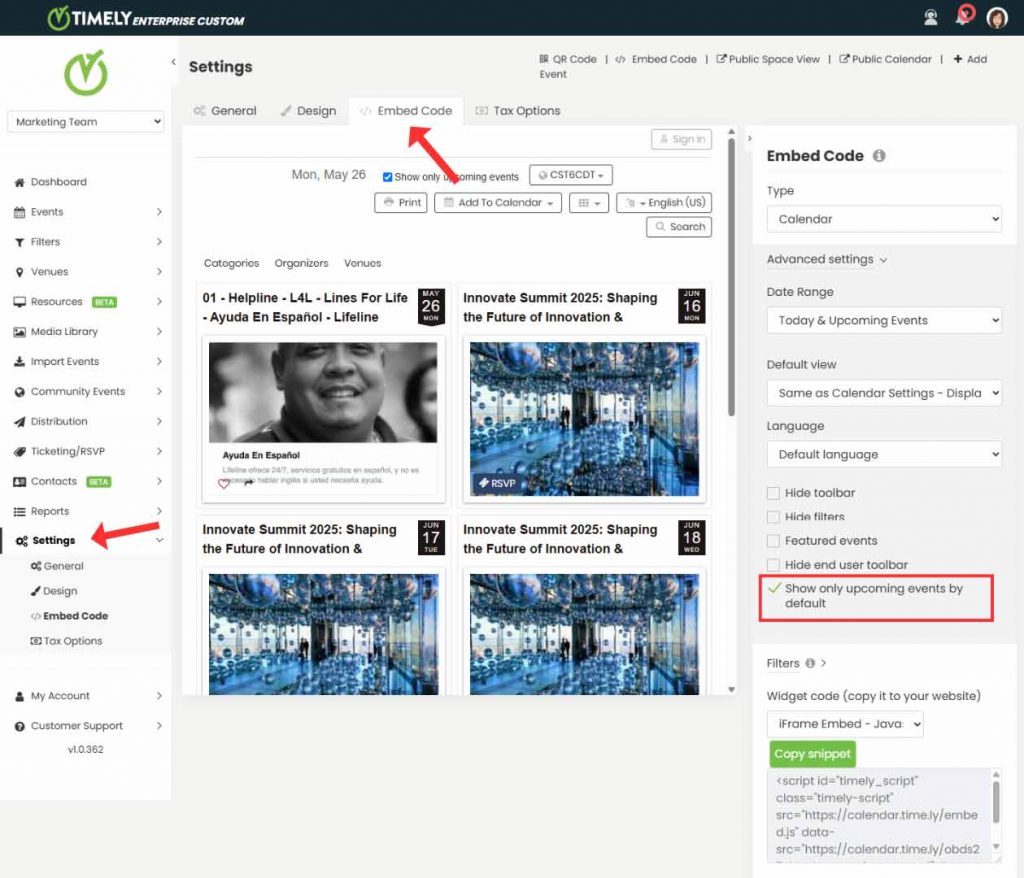Click the Media Library image icon

(20, 332)
